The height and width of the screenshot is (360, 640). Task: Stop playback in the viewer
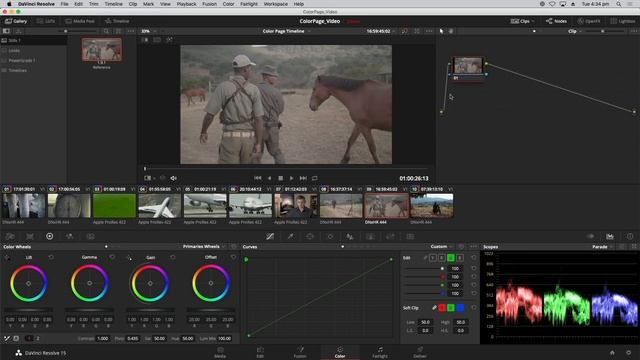[x=280, y=178]
